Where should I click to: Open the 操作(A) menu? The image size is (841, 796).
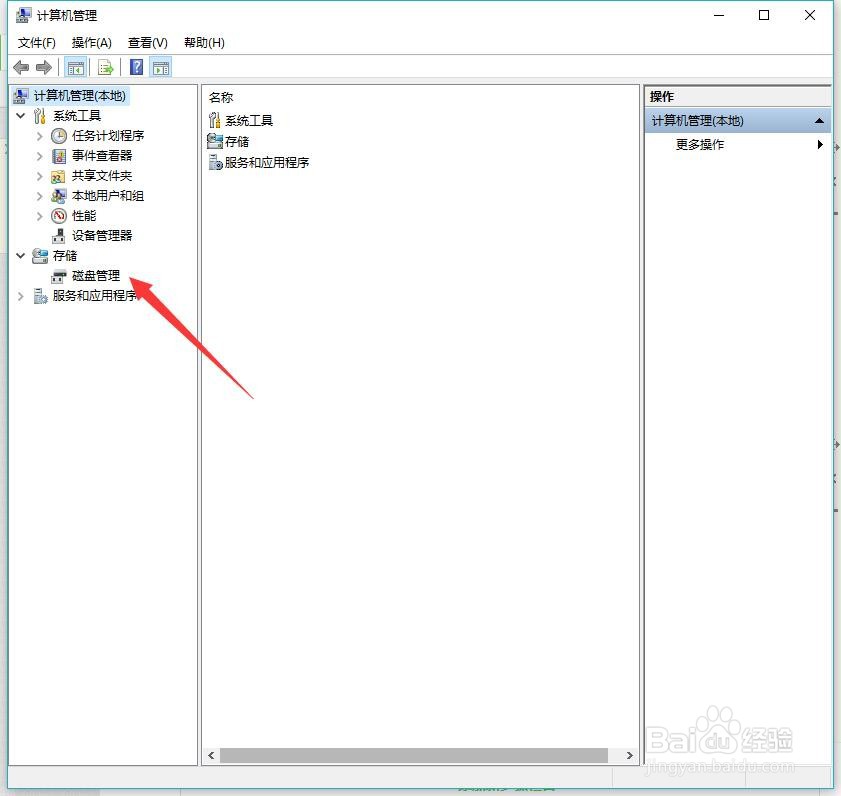point(92,42)
